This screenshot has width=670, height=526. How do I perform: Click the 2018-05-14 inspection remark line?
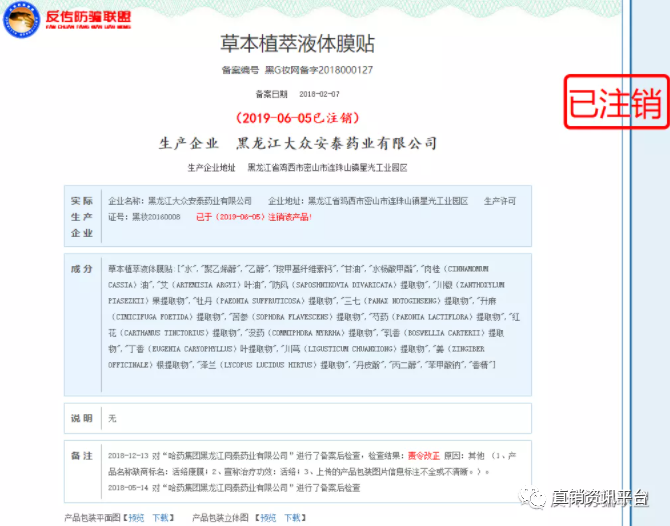click(x=234, y=488)
